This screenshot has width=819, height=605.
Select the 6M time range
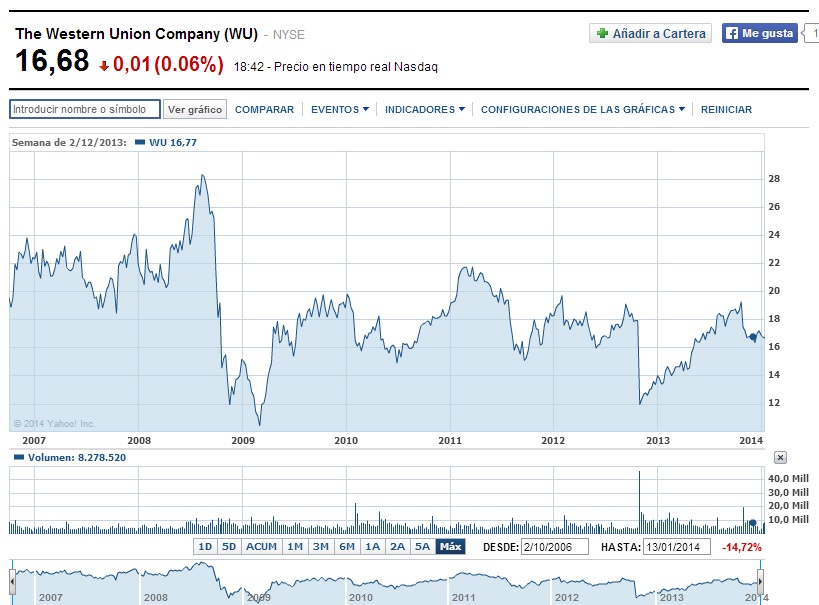347,547
